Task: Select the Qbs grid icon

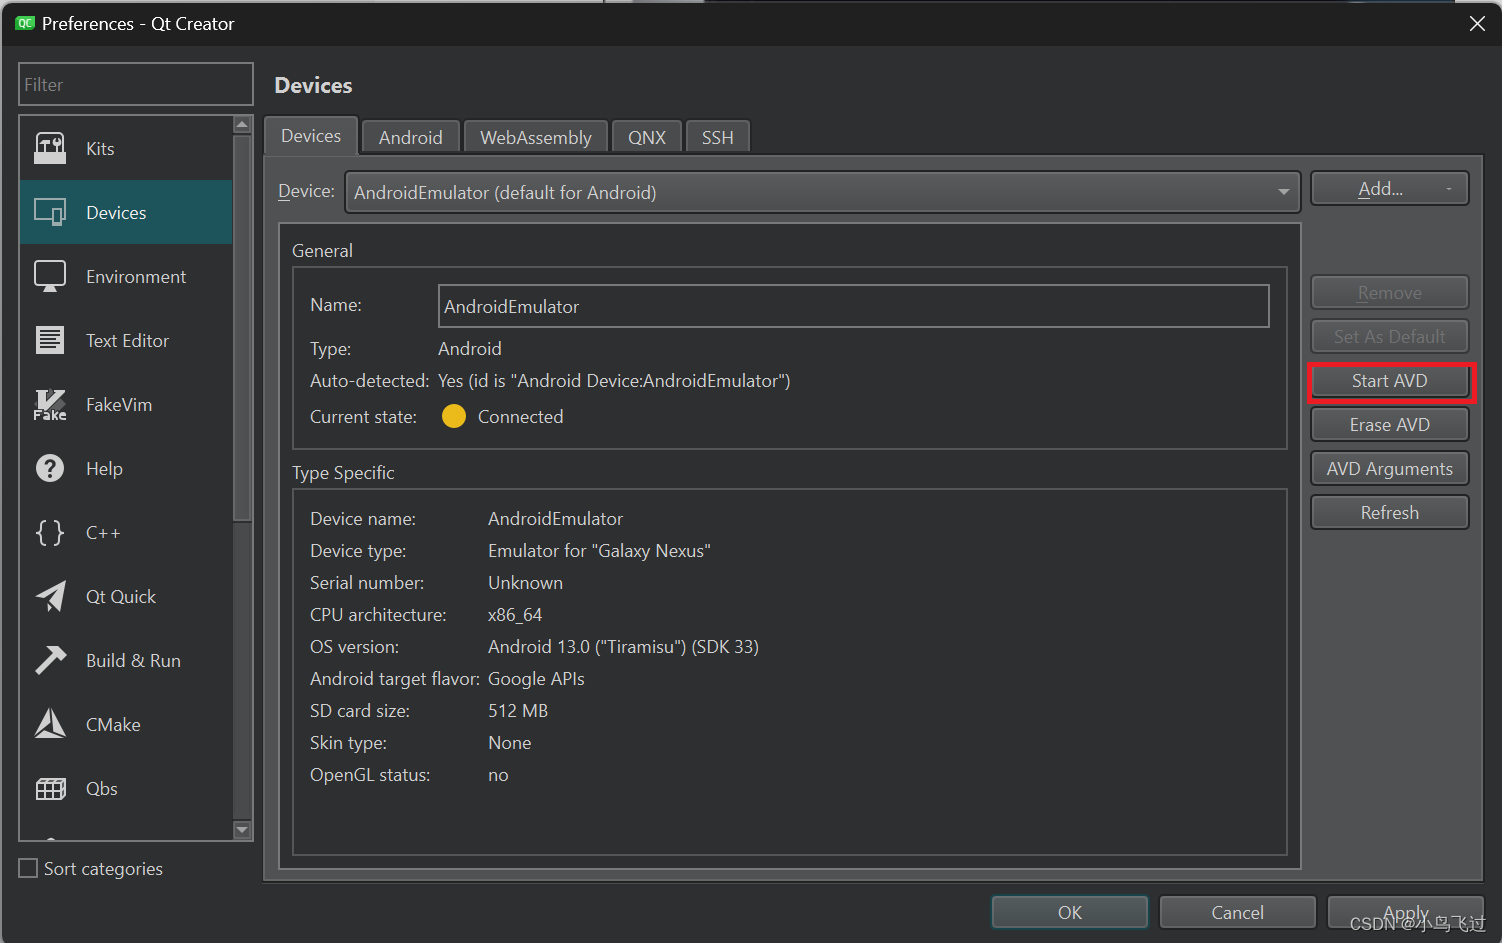Action: pyautogui.click(x=50, y=788)
